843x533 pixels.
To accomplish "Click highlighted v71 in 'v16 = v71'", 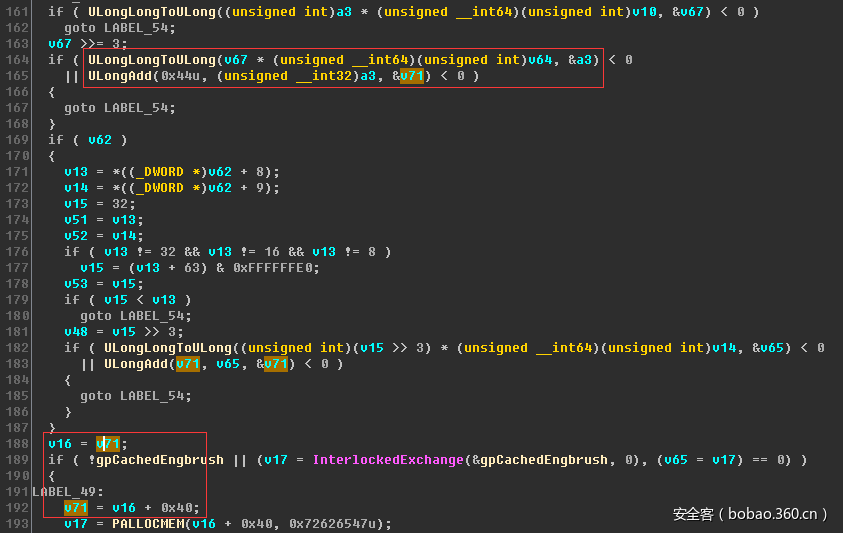I will [107, 444].
